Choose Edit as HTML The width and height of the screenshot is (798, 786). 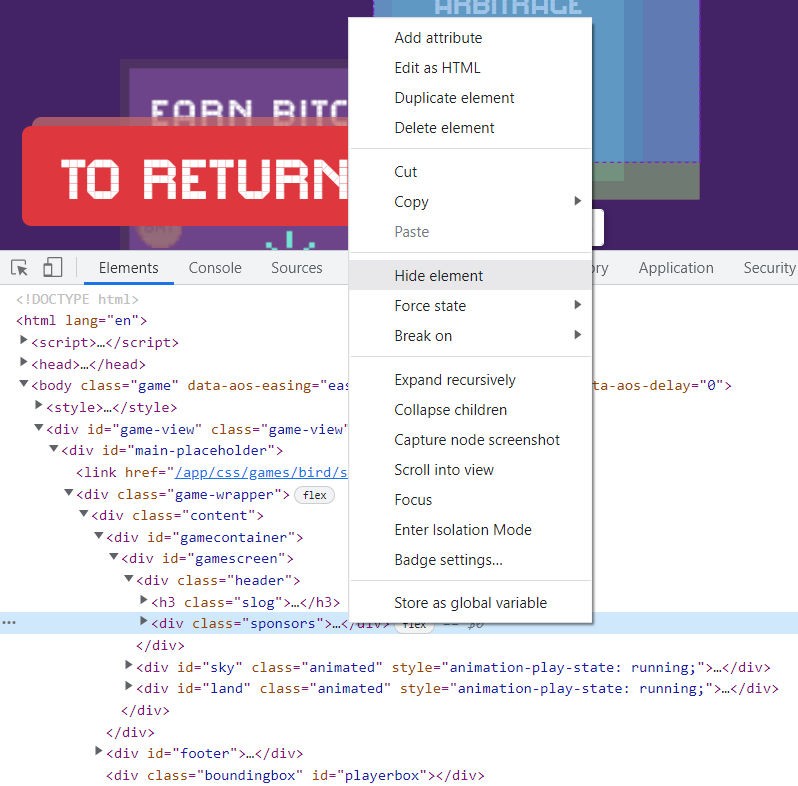[x=470, y=68]
